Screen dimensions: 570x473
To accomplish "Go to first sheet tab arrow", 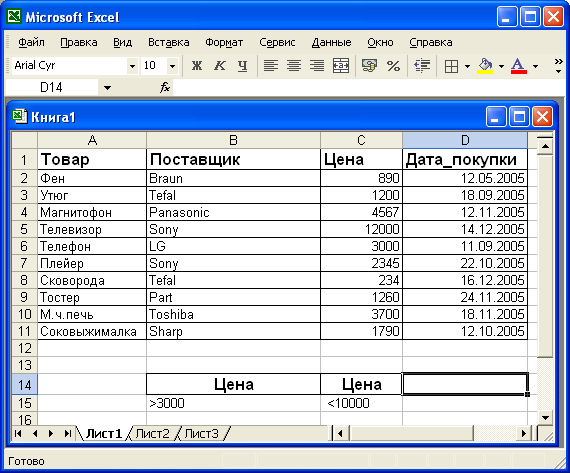I will click(x=18, y=433).
